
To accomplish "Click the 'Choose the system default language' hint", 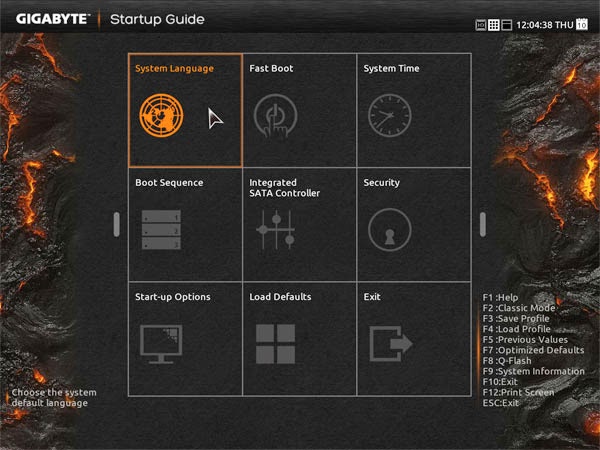I will pos(54,398).
